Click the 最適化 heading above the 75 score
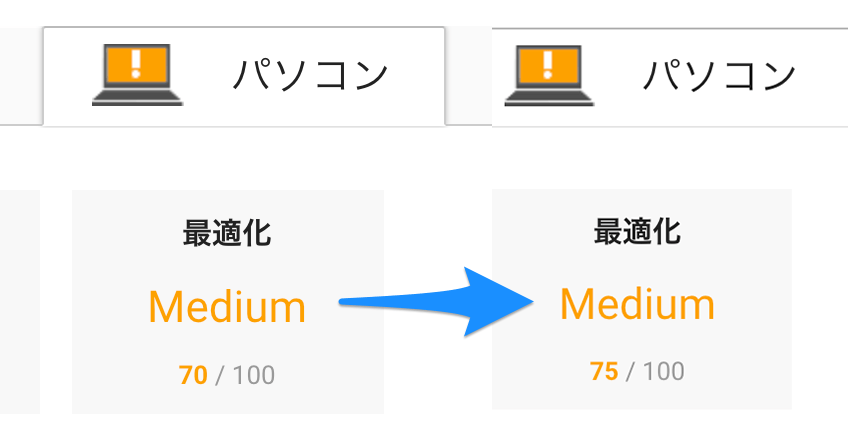The width and height of the screenshot is (848, 445). click(638, 232)
